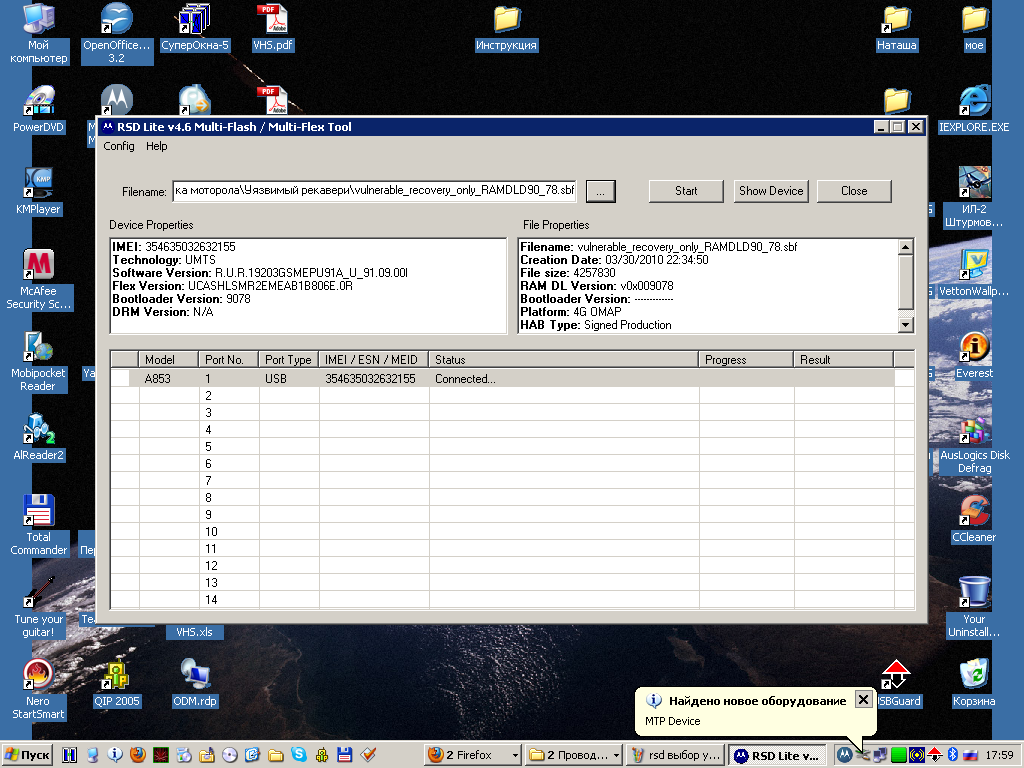1024x768 pixels.
Task: Click the checkmark quick launch icon
Action: pyautogui.click(x=368, y=755)
